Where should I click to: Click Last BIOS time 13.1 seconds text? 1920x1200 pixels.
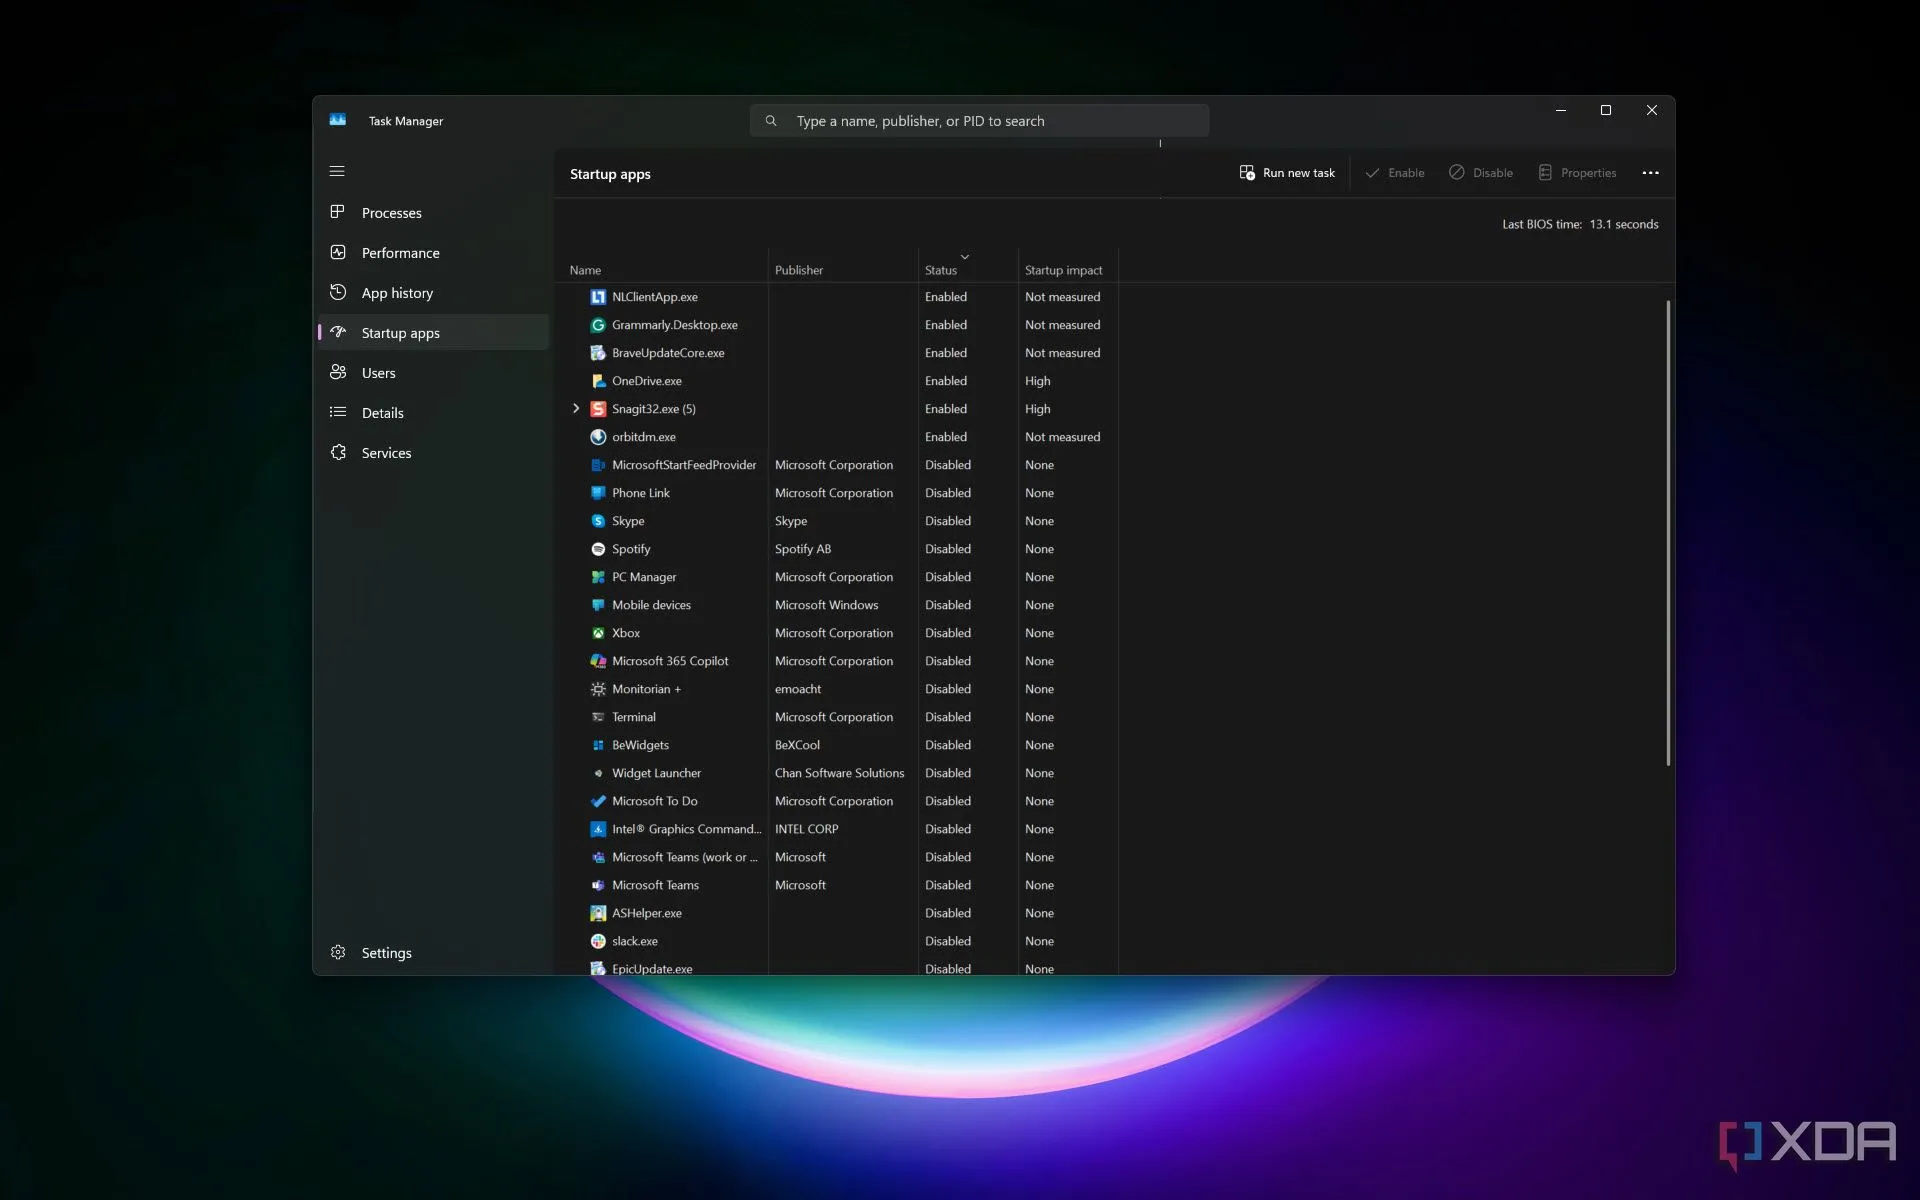[1580, 224]
